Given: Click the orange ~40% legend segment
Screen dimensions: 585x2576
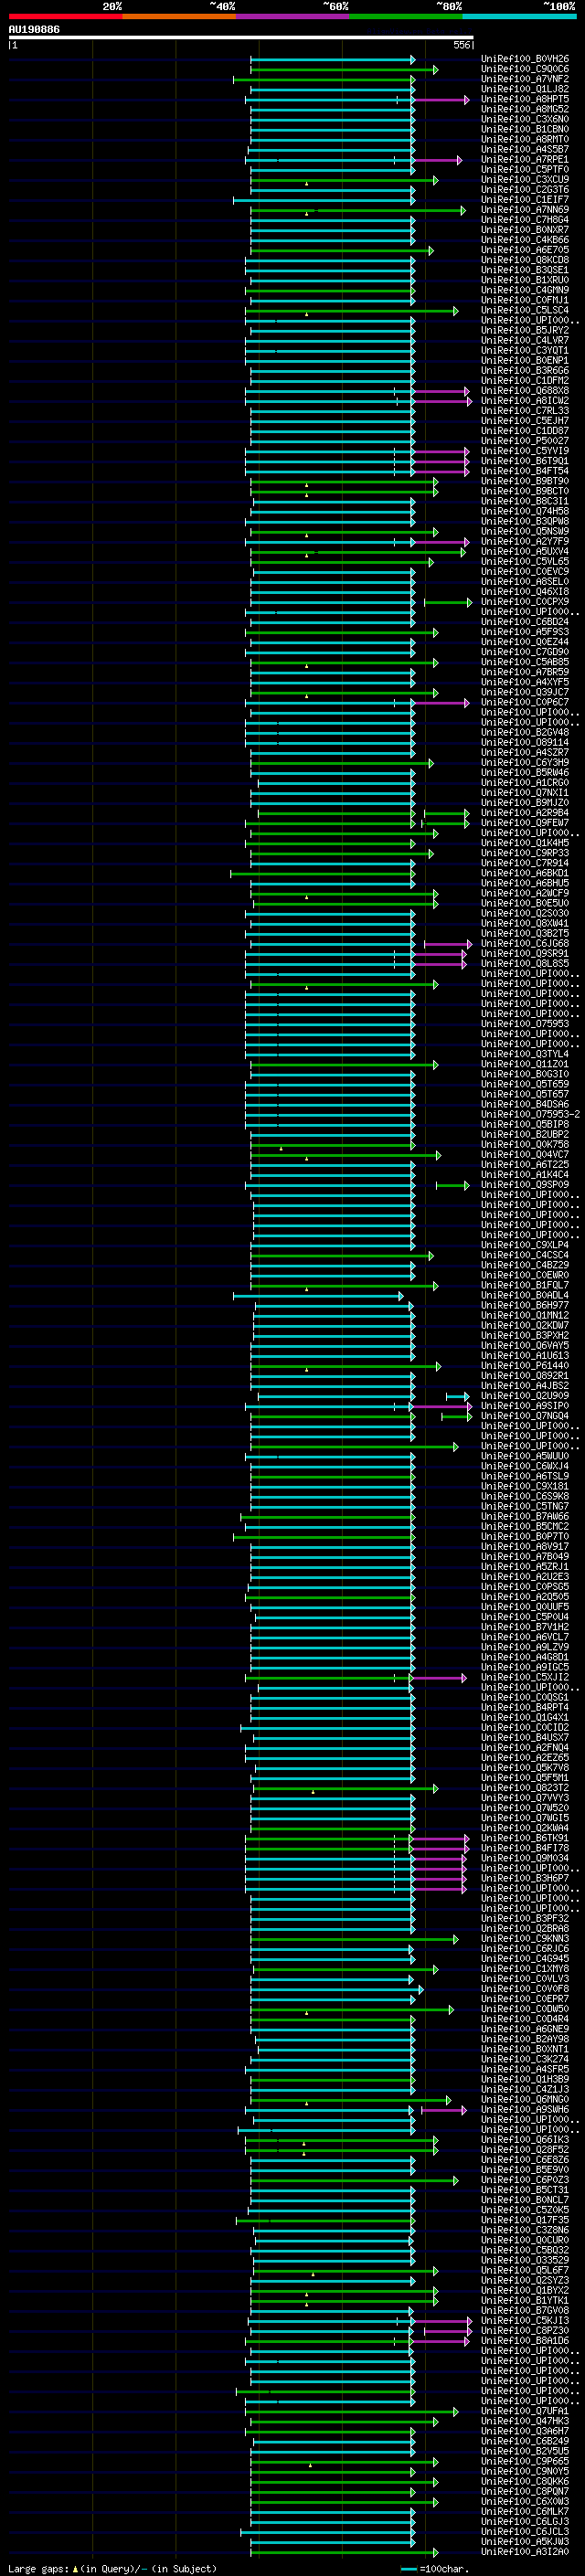Looking at the screenshot, I should tap(179, 17).
